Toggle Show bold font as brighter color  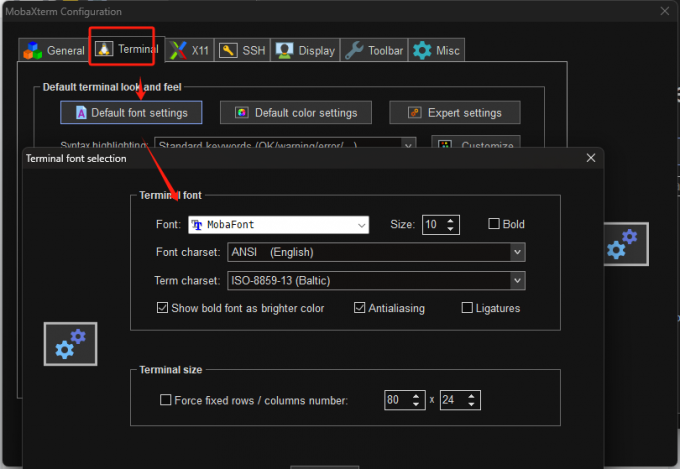coord(162,308)
